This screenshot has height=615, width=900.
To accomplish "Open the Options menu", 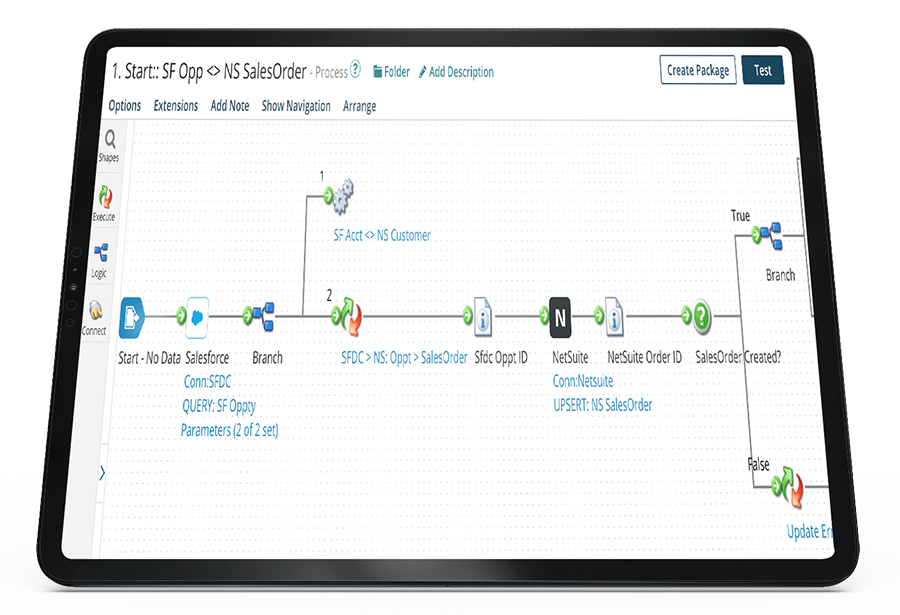I will [125, 105].
